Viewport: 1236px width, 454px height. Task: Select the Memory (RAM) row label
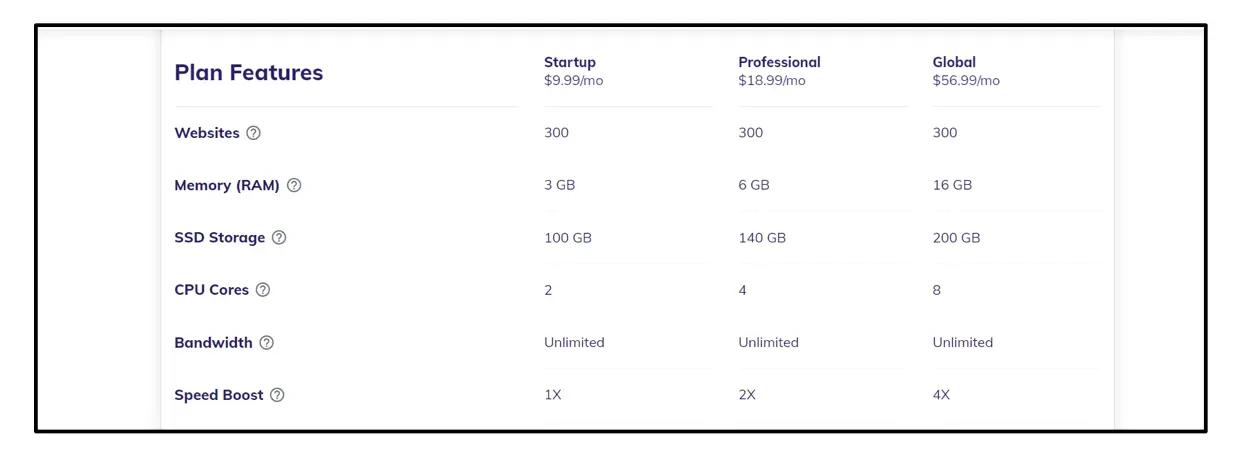coord(227,185)
